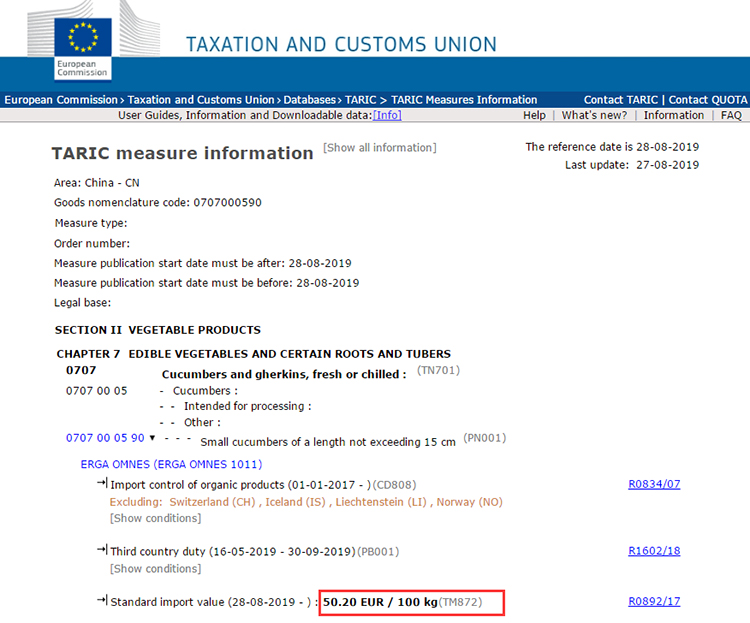
Task: Open the FAQ menu item
Action: pos(731,115)
